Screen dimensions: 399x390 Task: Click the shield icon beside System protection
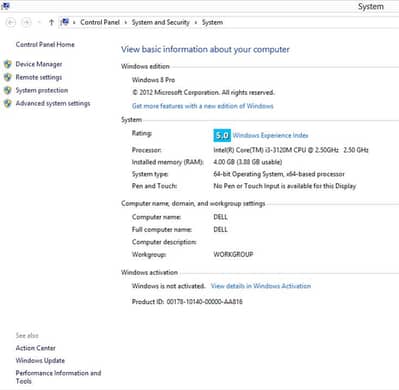8,90
